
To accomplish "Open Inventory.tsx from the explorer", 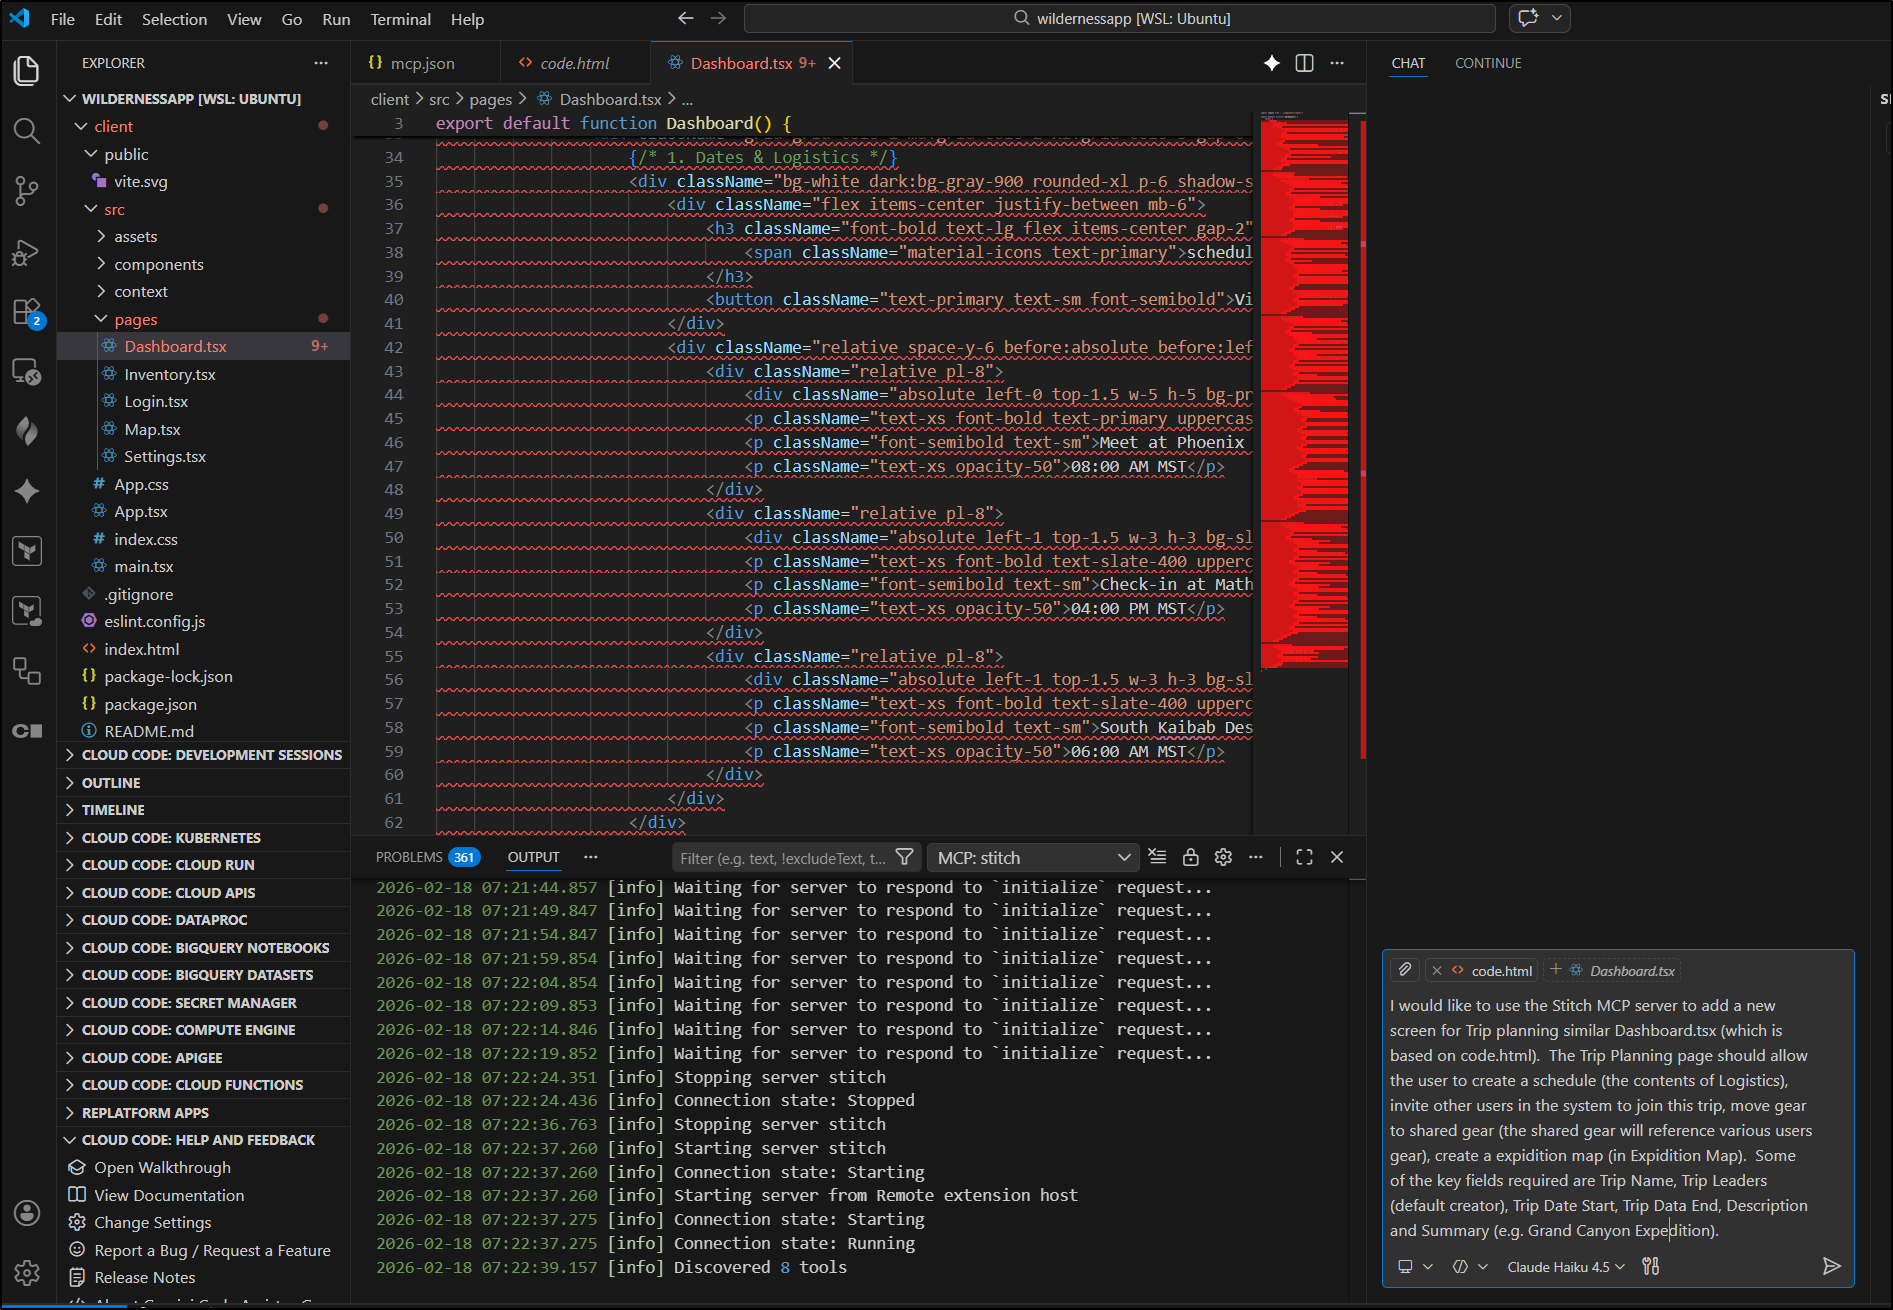I will click(x=170, y=374).
